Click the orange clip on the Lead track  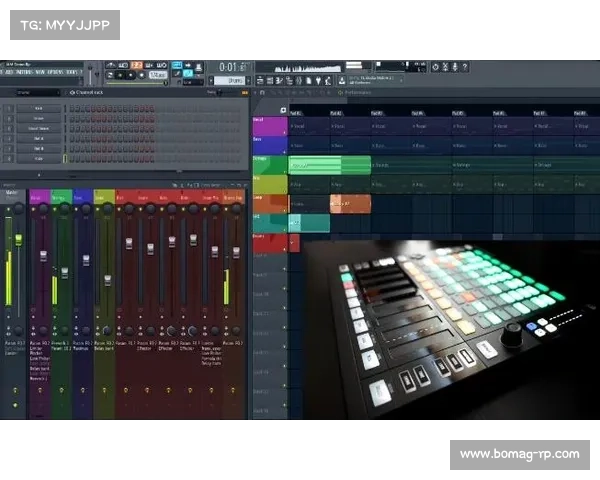point(350,204)
